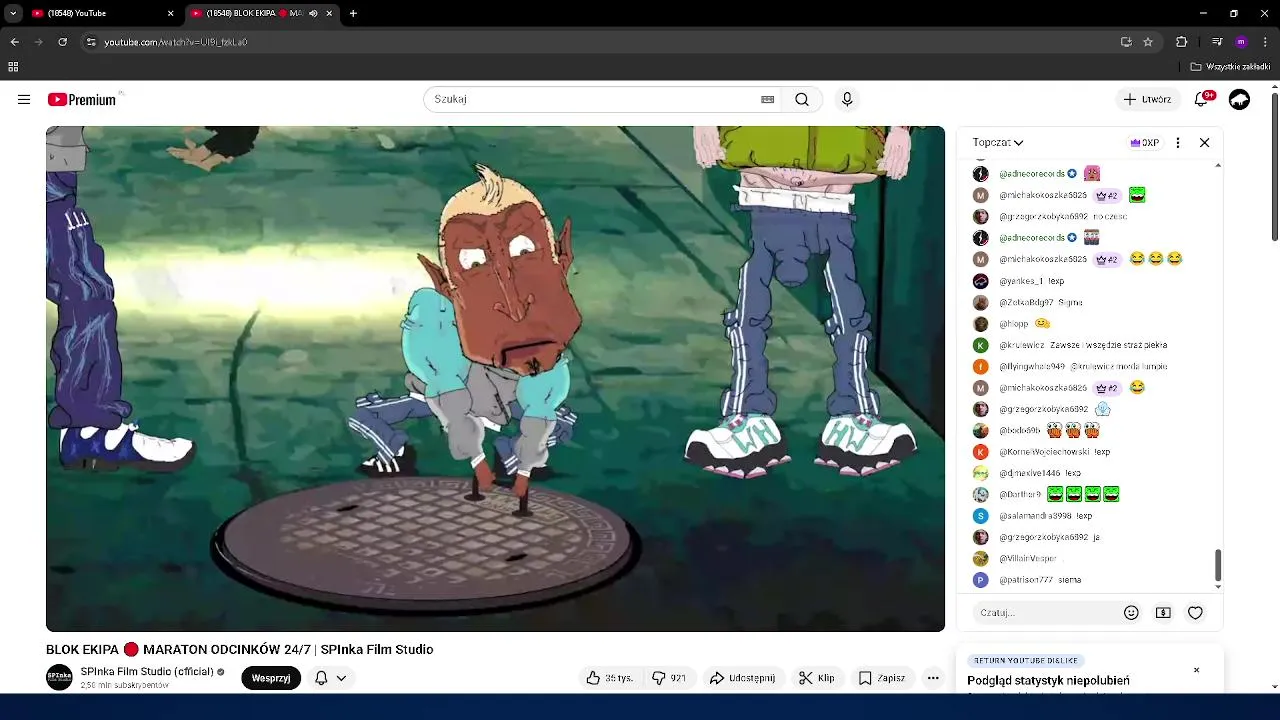The width and height of the screenshot is (1280, 720).
Task: Reload the page
Action: [x=62, y=42]
